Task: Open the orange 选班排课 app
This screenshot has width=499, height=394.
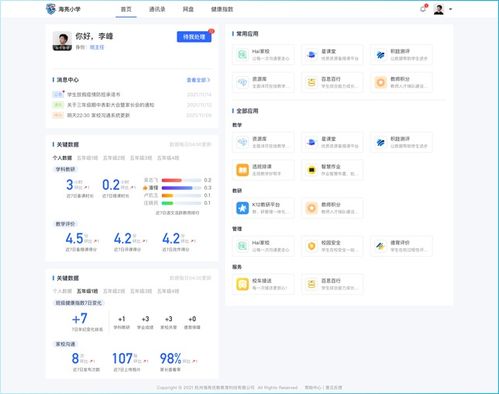Action: point(263,170)
